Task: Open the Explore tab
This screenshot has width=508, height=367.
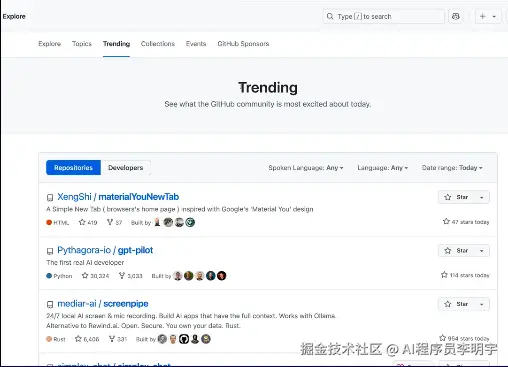Action: [50, 44]
